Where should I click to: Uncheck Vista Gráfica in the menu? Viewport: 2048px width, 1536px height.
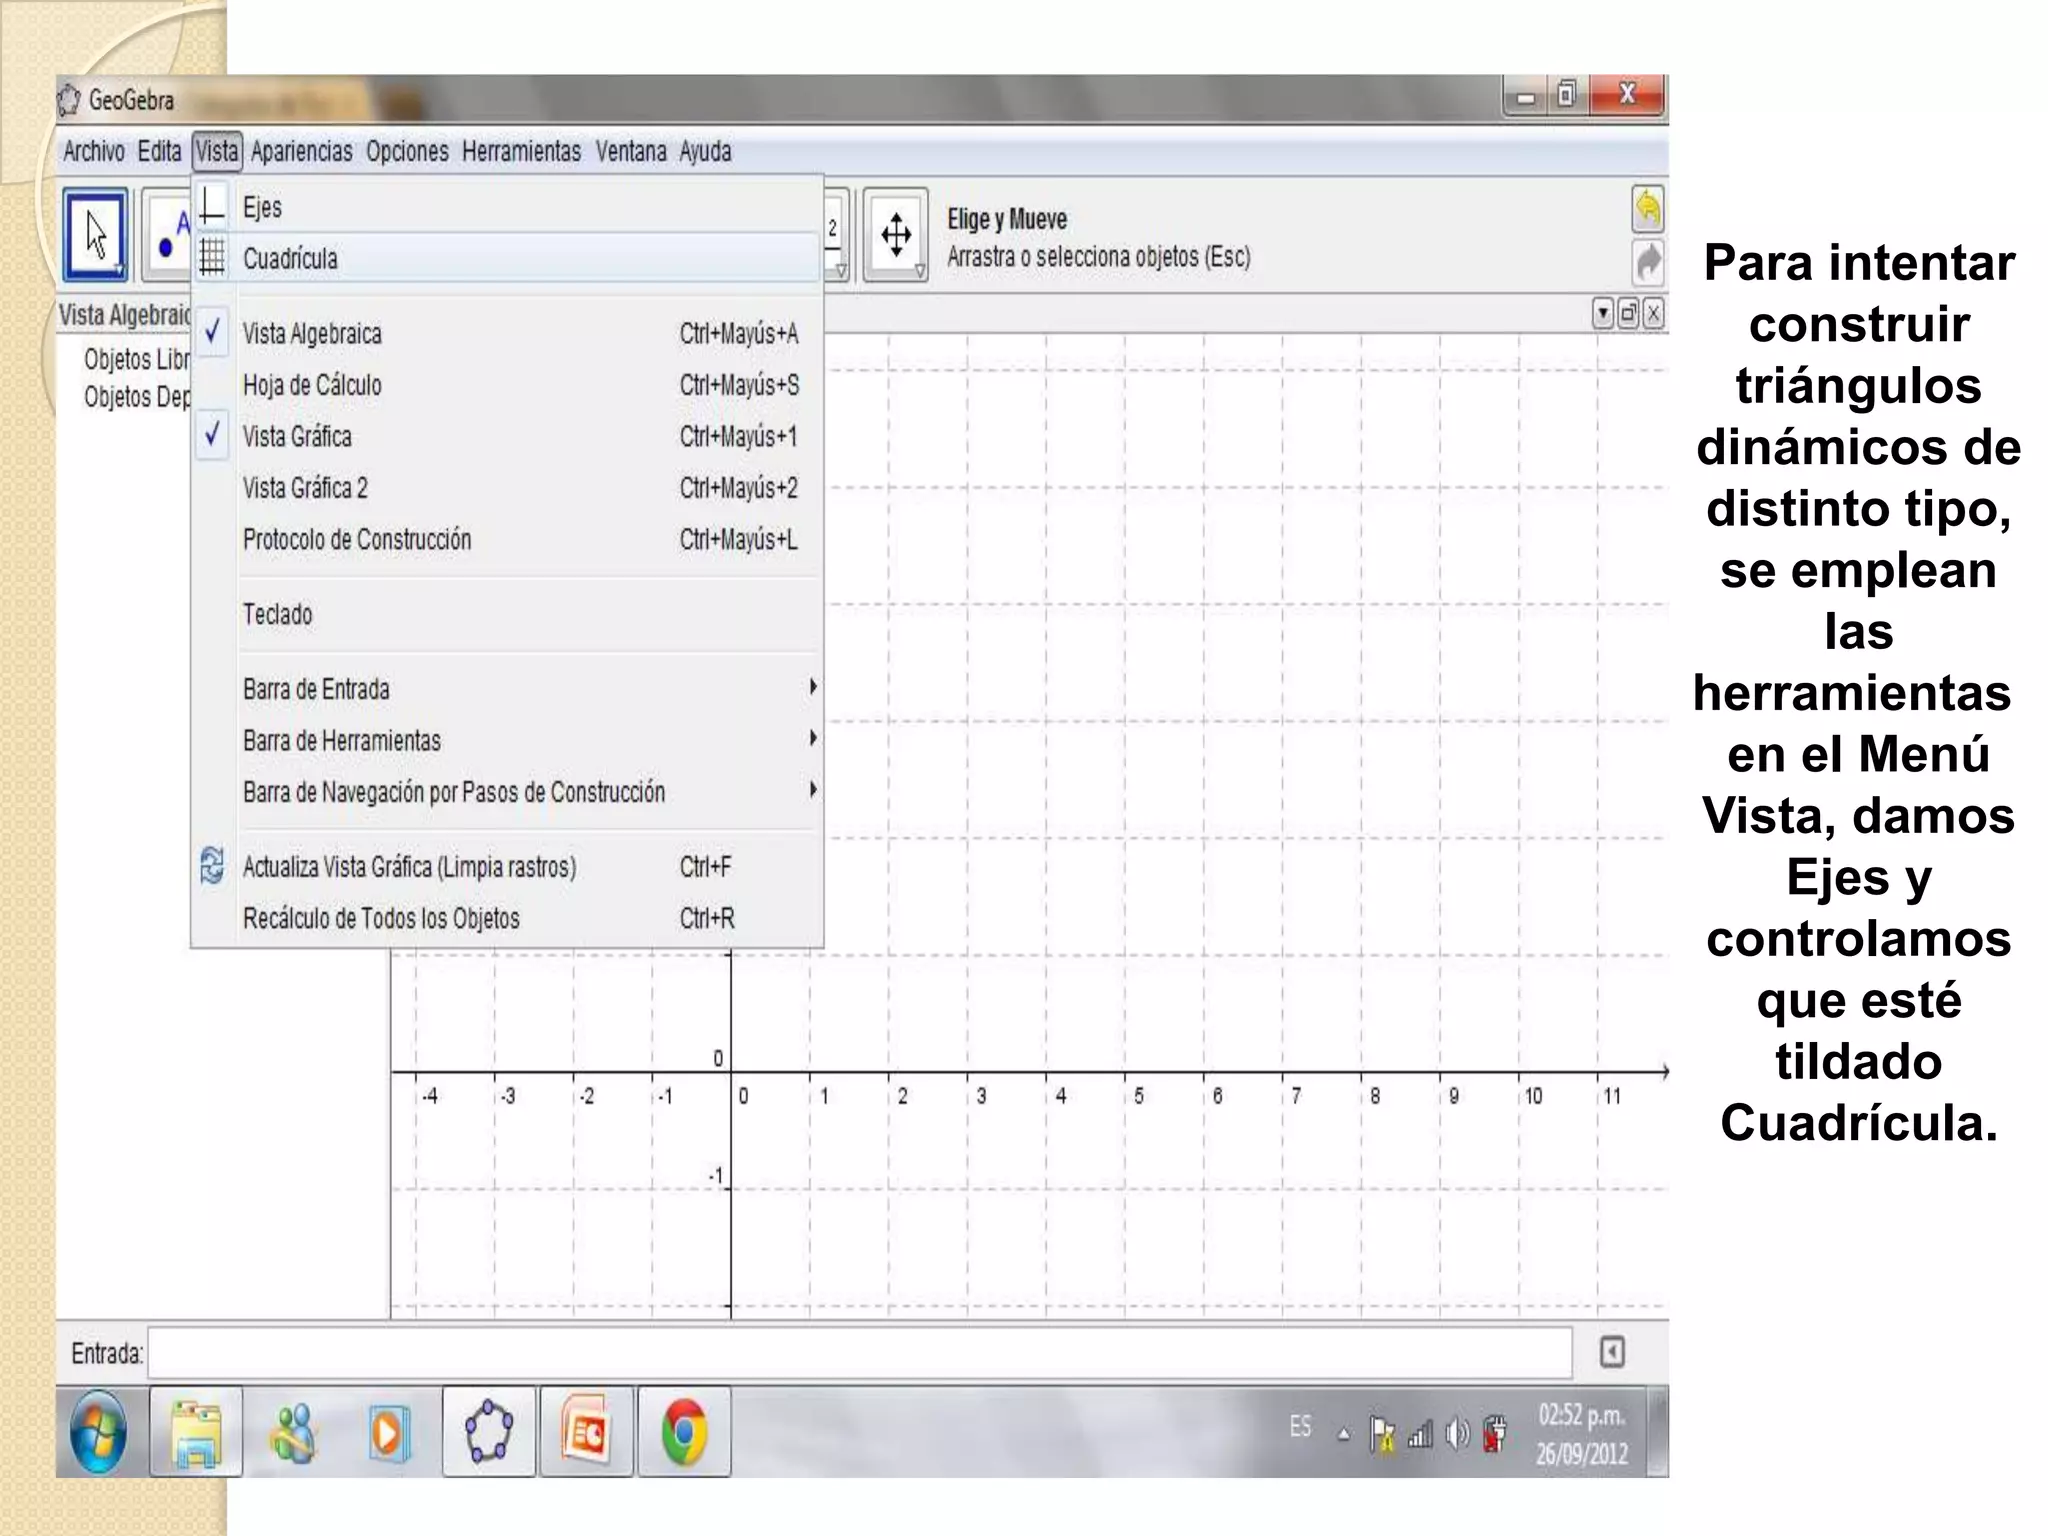point(297,436)
